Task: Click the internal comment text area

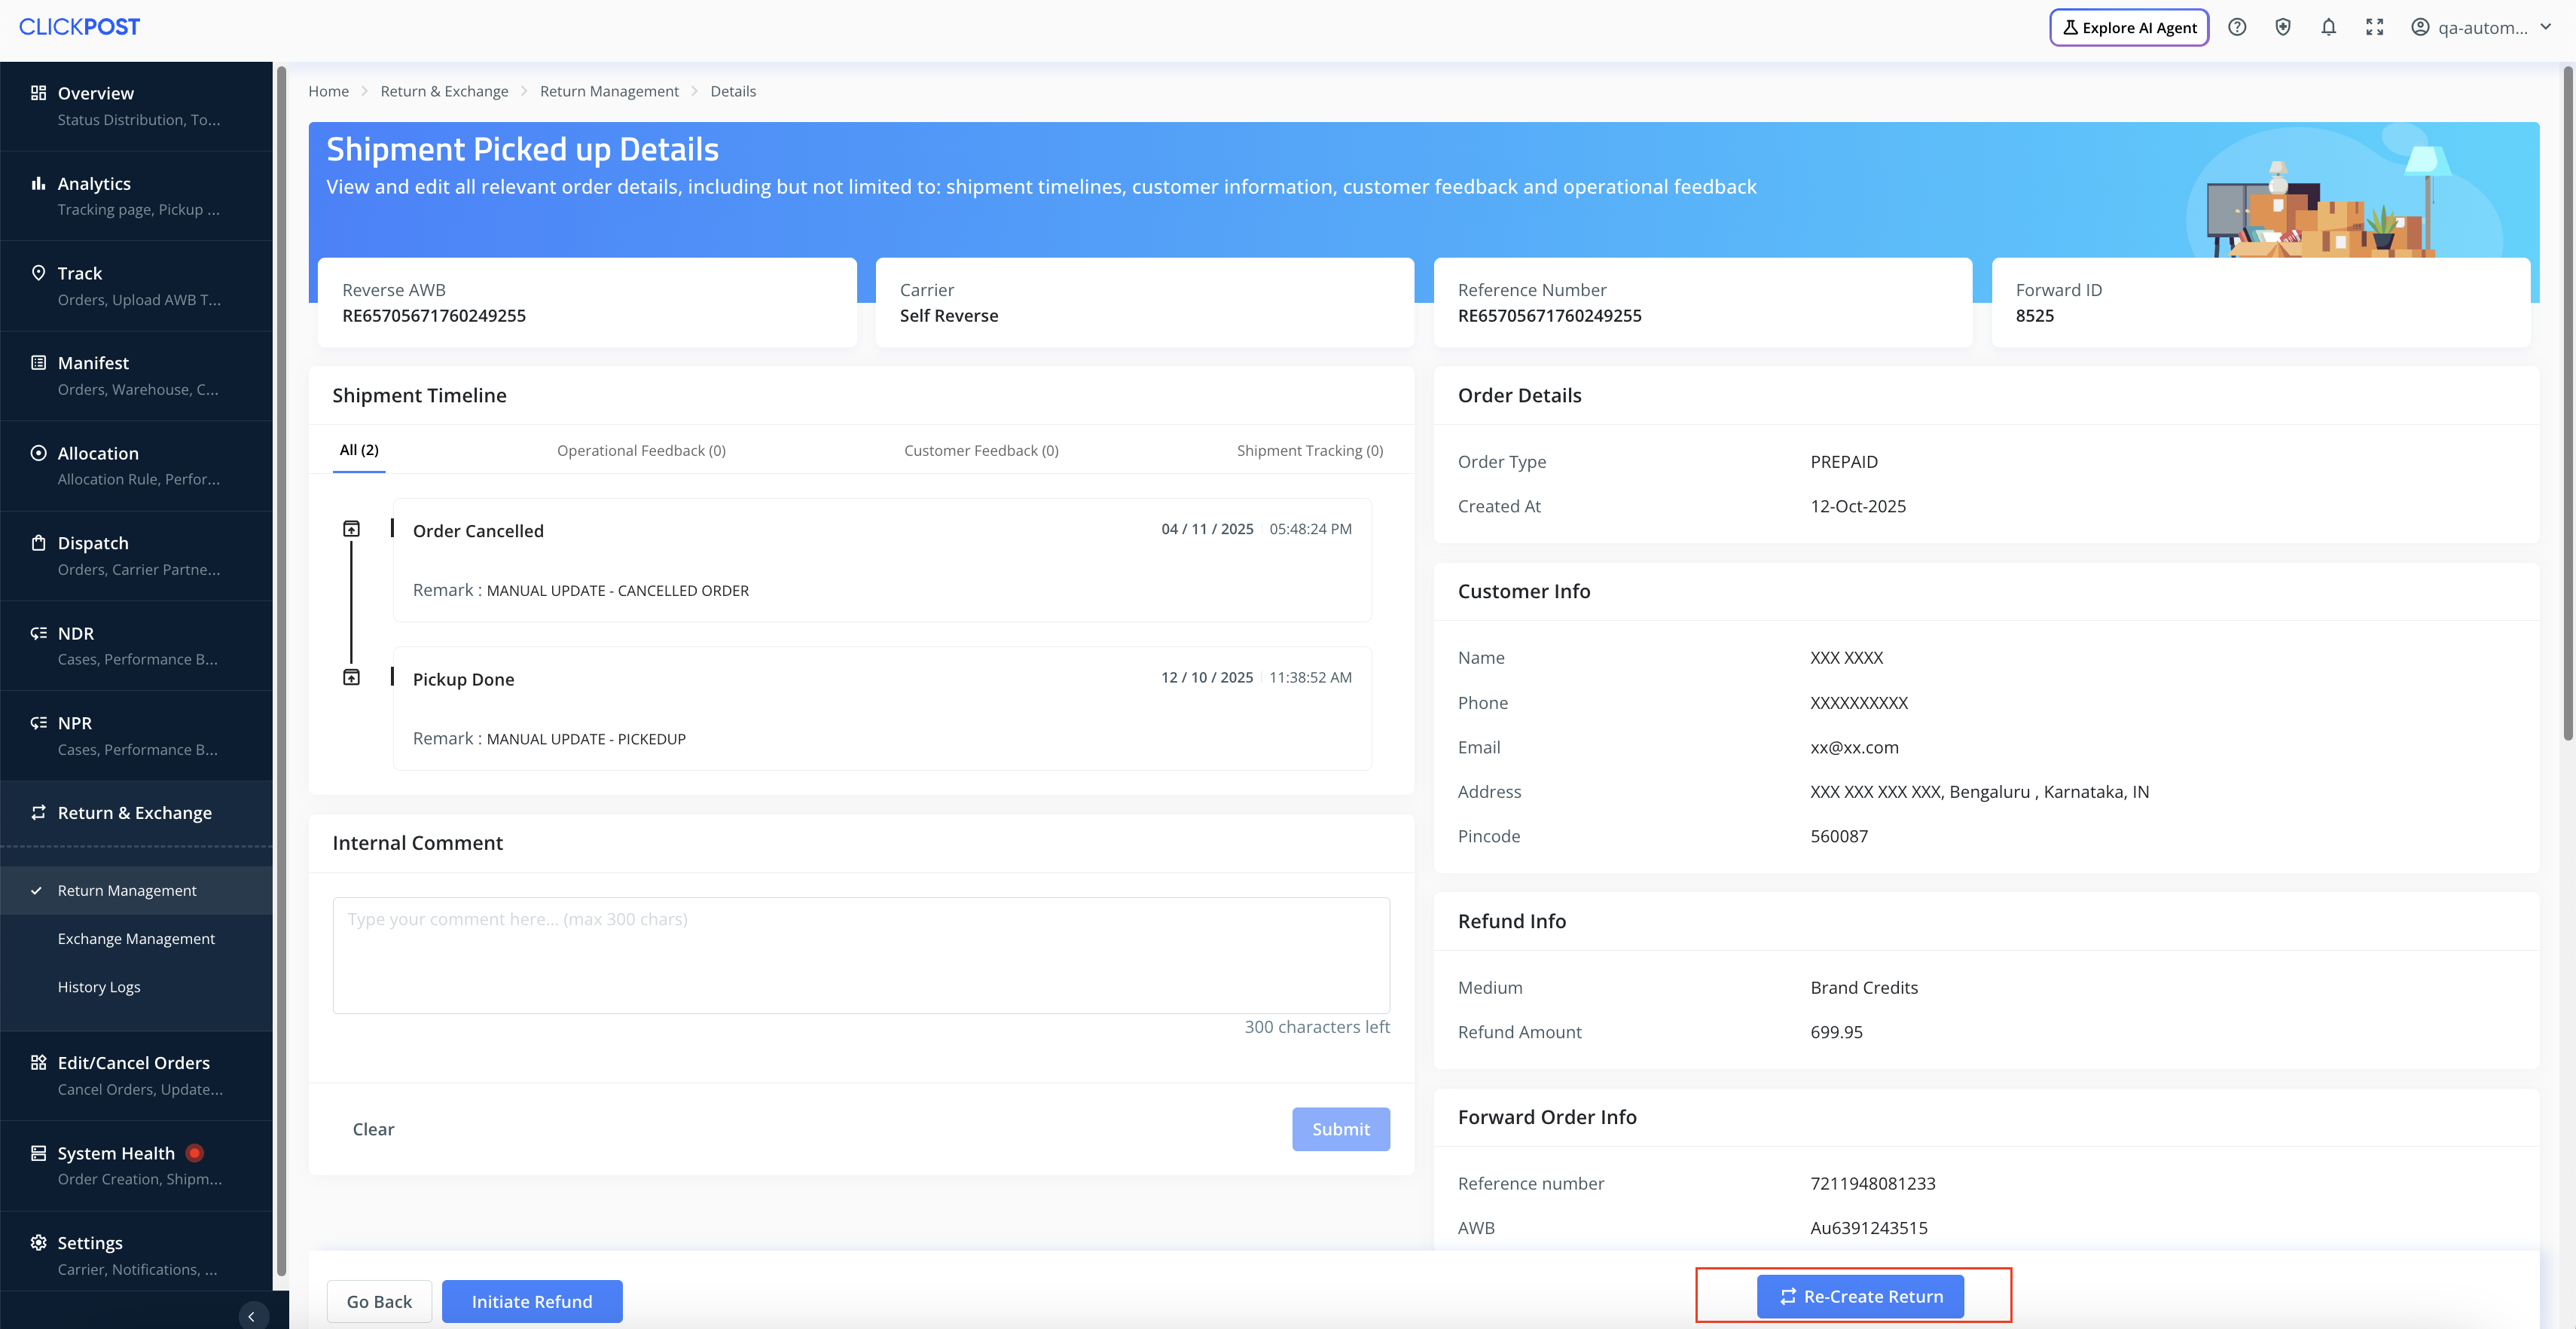Action: tap(860, 955)
